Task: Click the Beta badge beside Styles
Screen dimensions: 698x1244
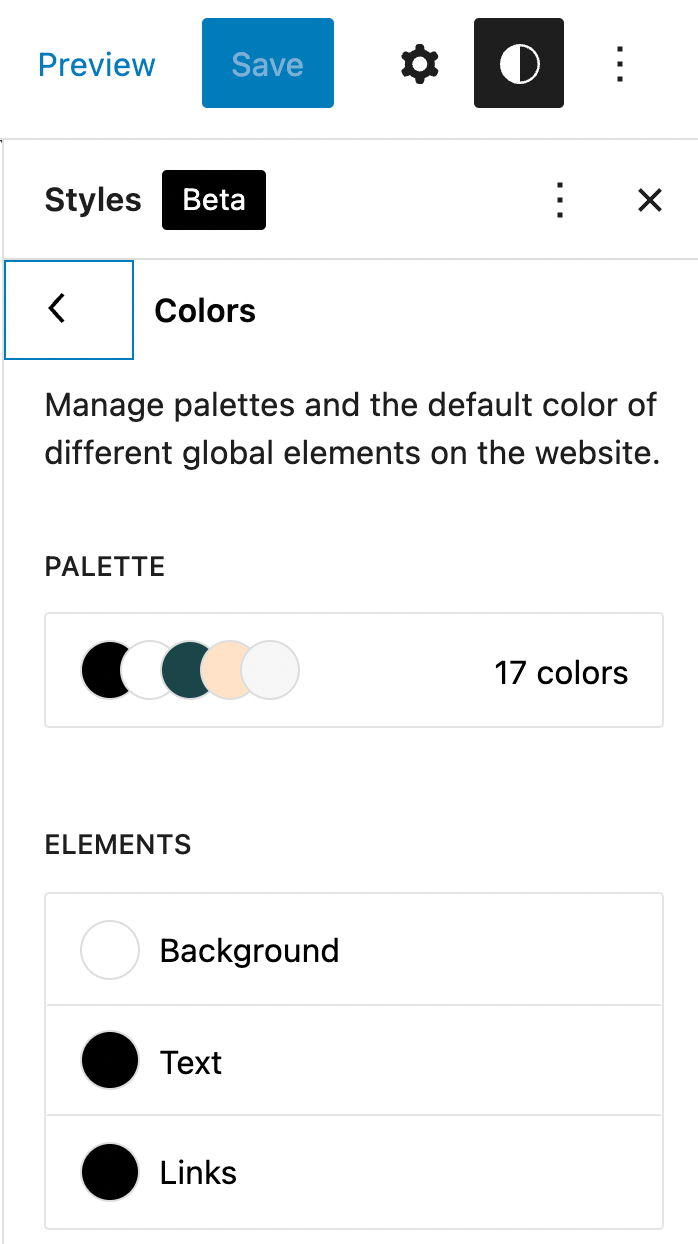Action: (x=214, y=200)
